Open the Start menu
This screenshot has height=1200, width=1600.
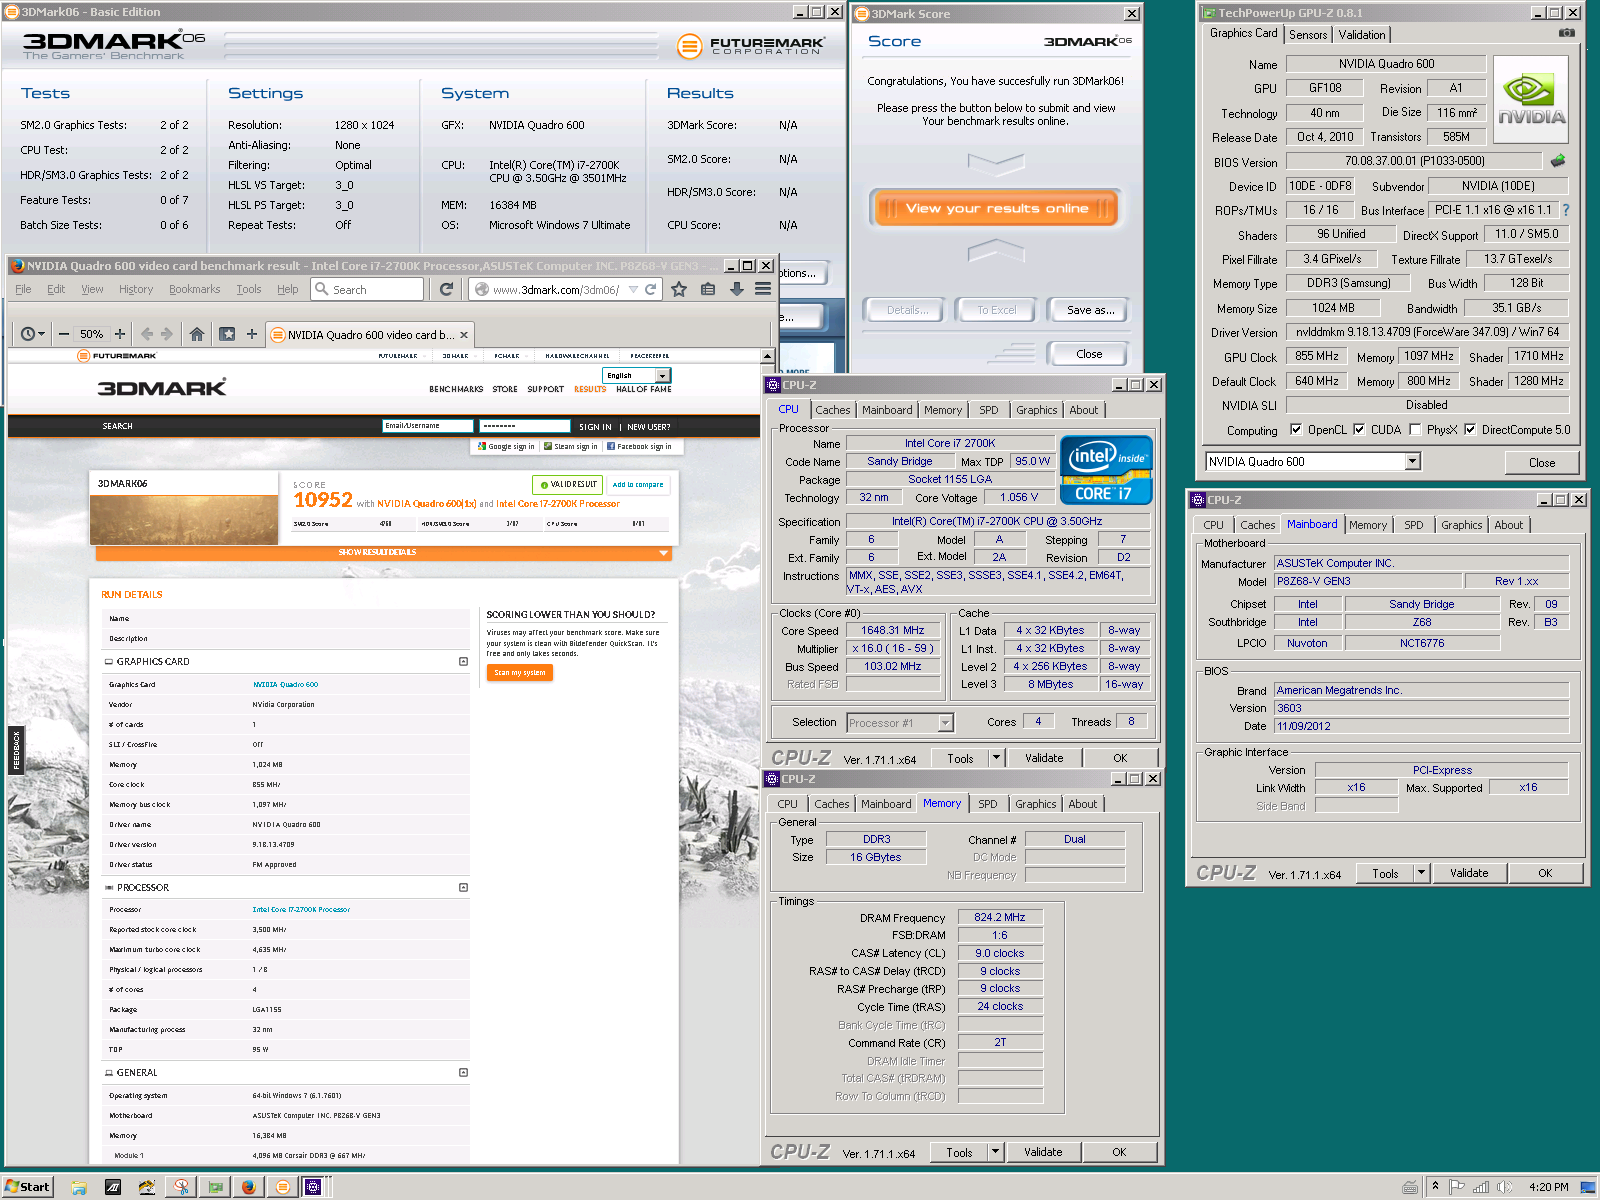(x=27, y=1187)
